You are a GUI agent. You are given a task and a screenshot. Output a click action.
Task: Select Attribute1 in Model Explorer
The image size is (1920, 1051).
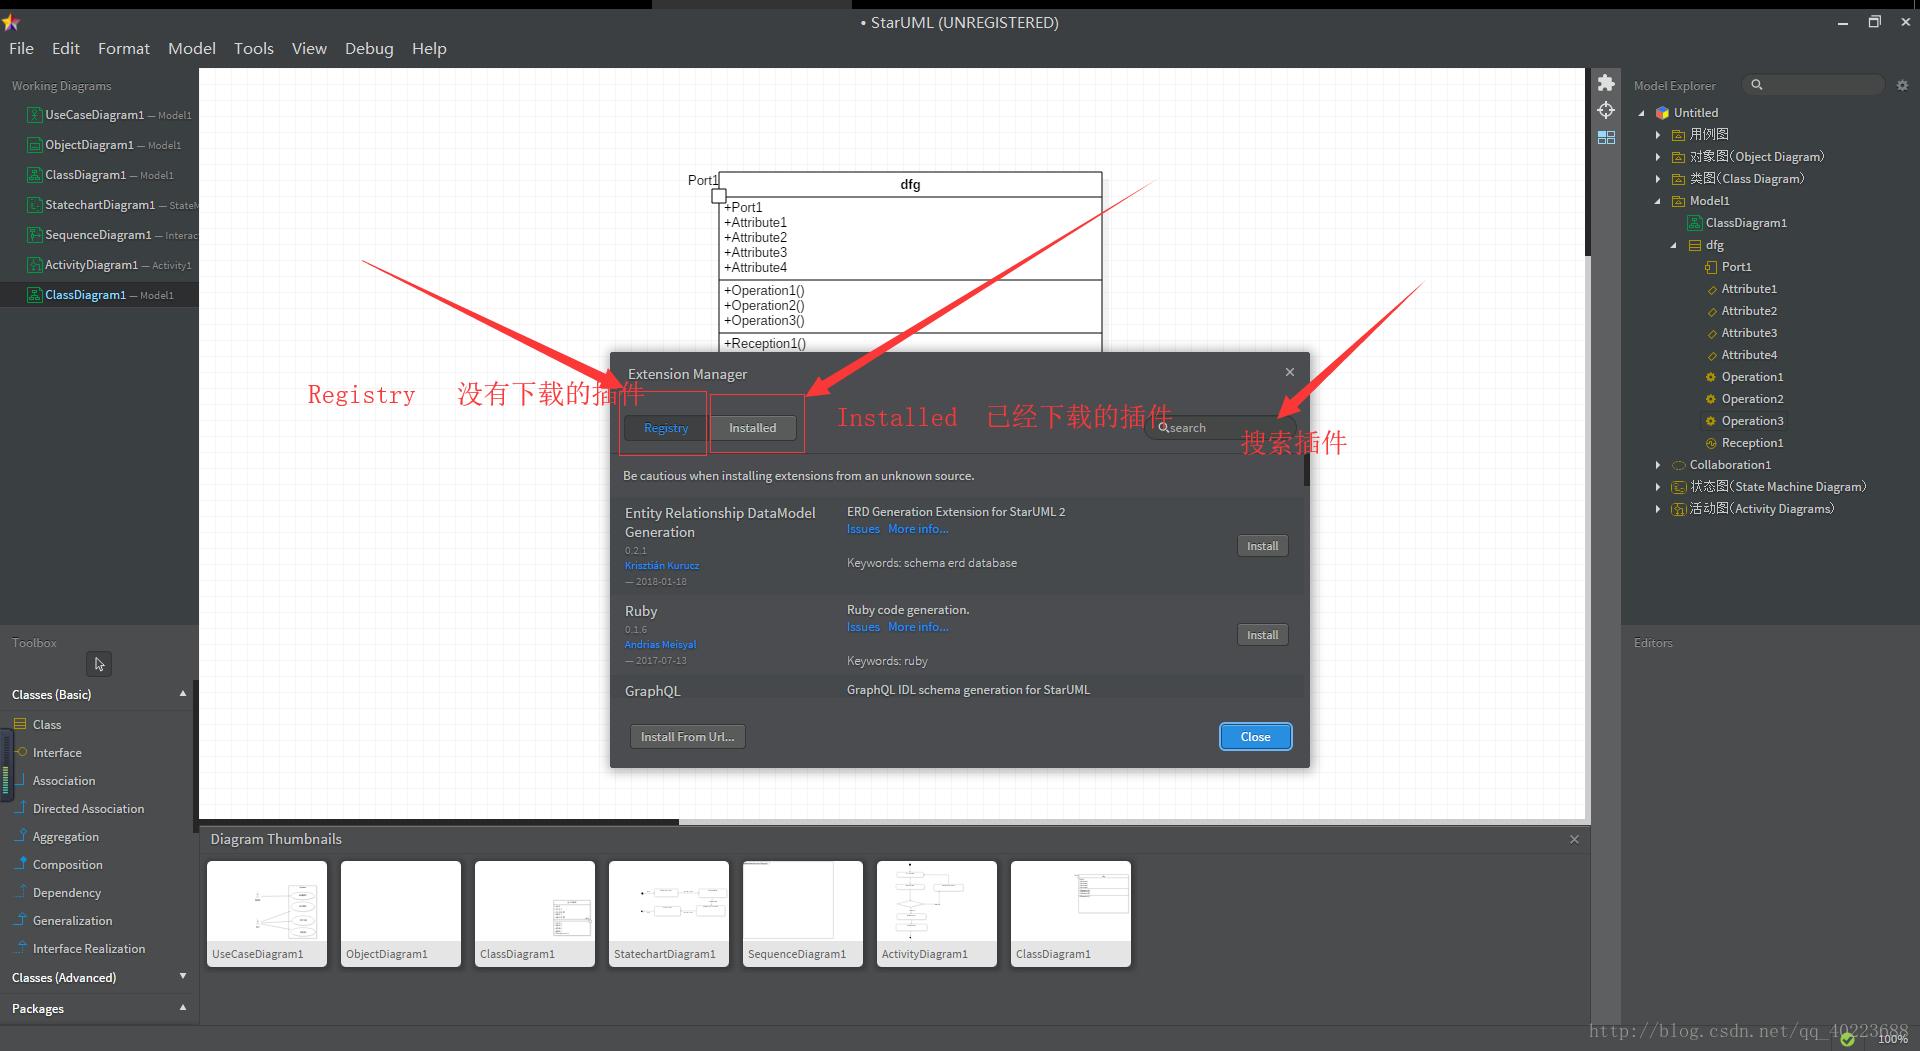(x=1749, y=289)
